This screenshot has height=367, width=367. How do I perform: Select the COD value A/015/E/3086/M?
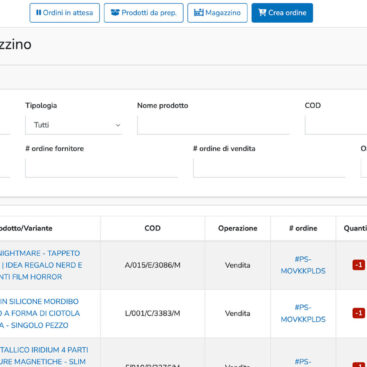[153, 265]
